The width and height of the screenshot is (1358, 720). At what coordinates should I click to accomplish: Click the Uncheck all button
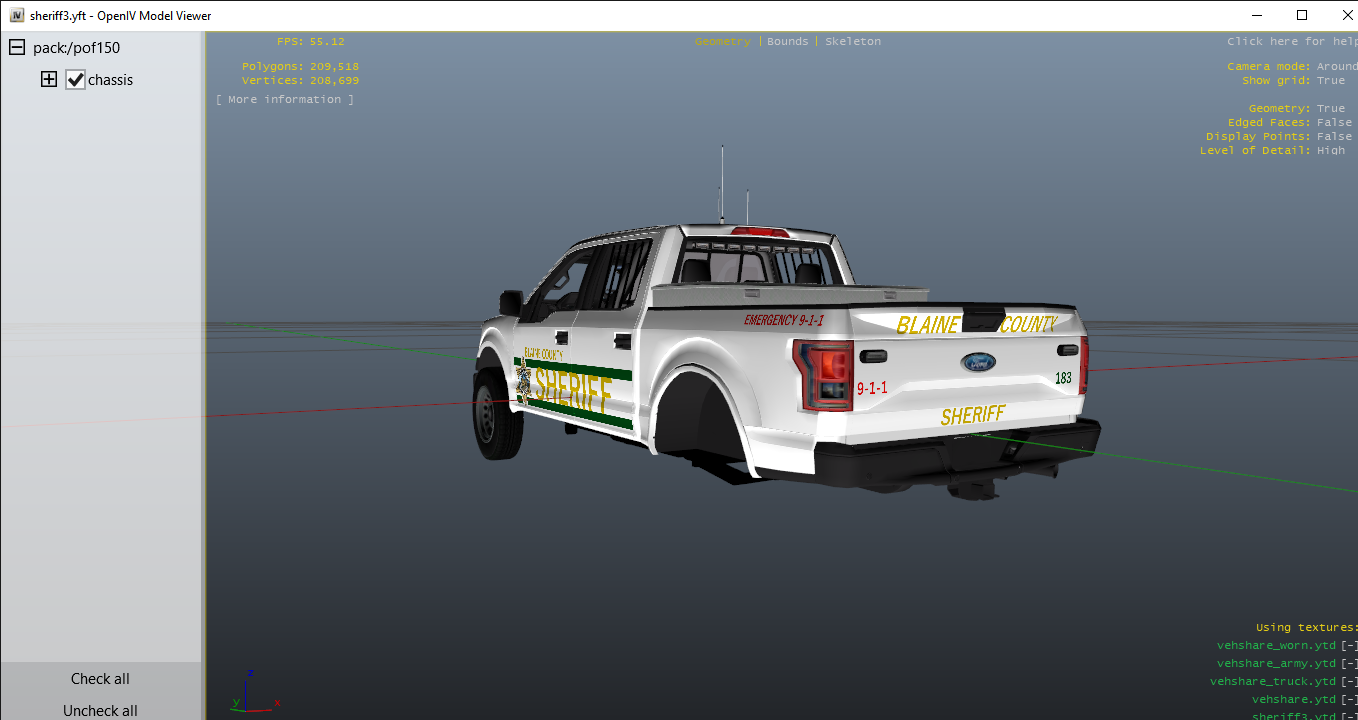pyautogui.click(x=100, y=710)
